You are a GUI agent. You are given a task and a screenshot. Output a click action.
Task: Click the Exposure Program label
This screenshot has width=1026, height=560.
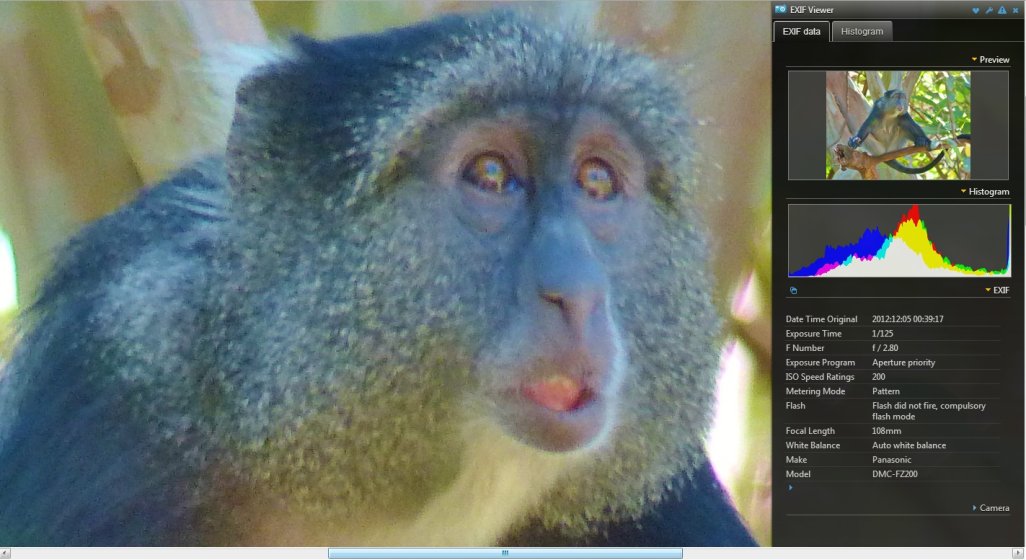point(820,362)
